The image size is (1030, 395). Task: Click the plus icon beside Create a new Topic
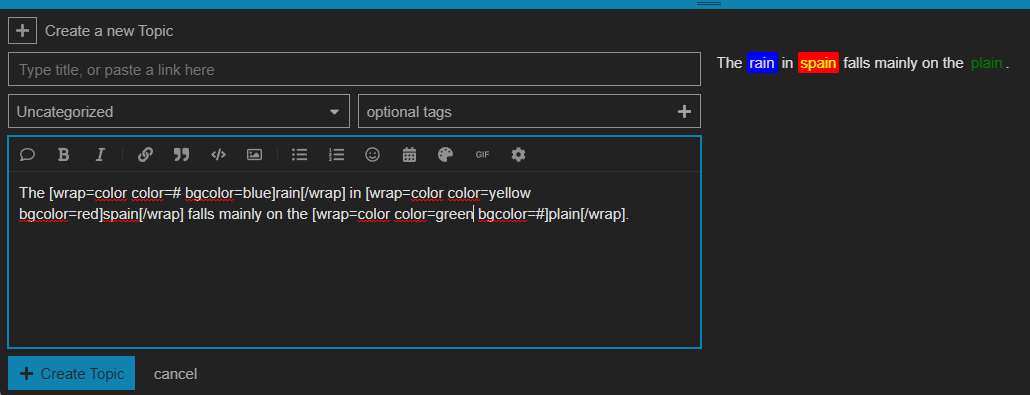[22, 30]
